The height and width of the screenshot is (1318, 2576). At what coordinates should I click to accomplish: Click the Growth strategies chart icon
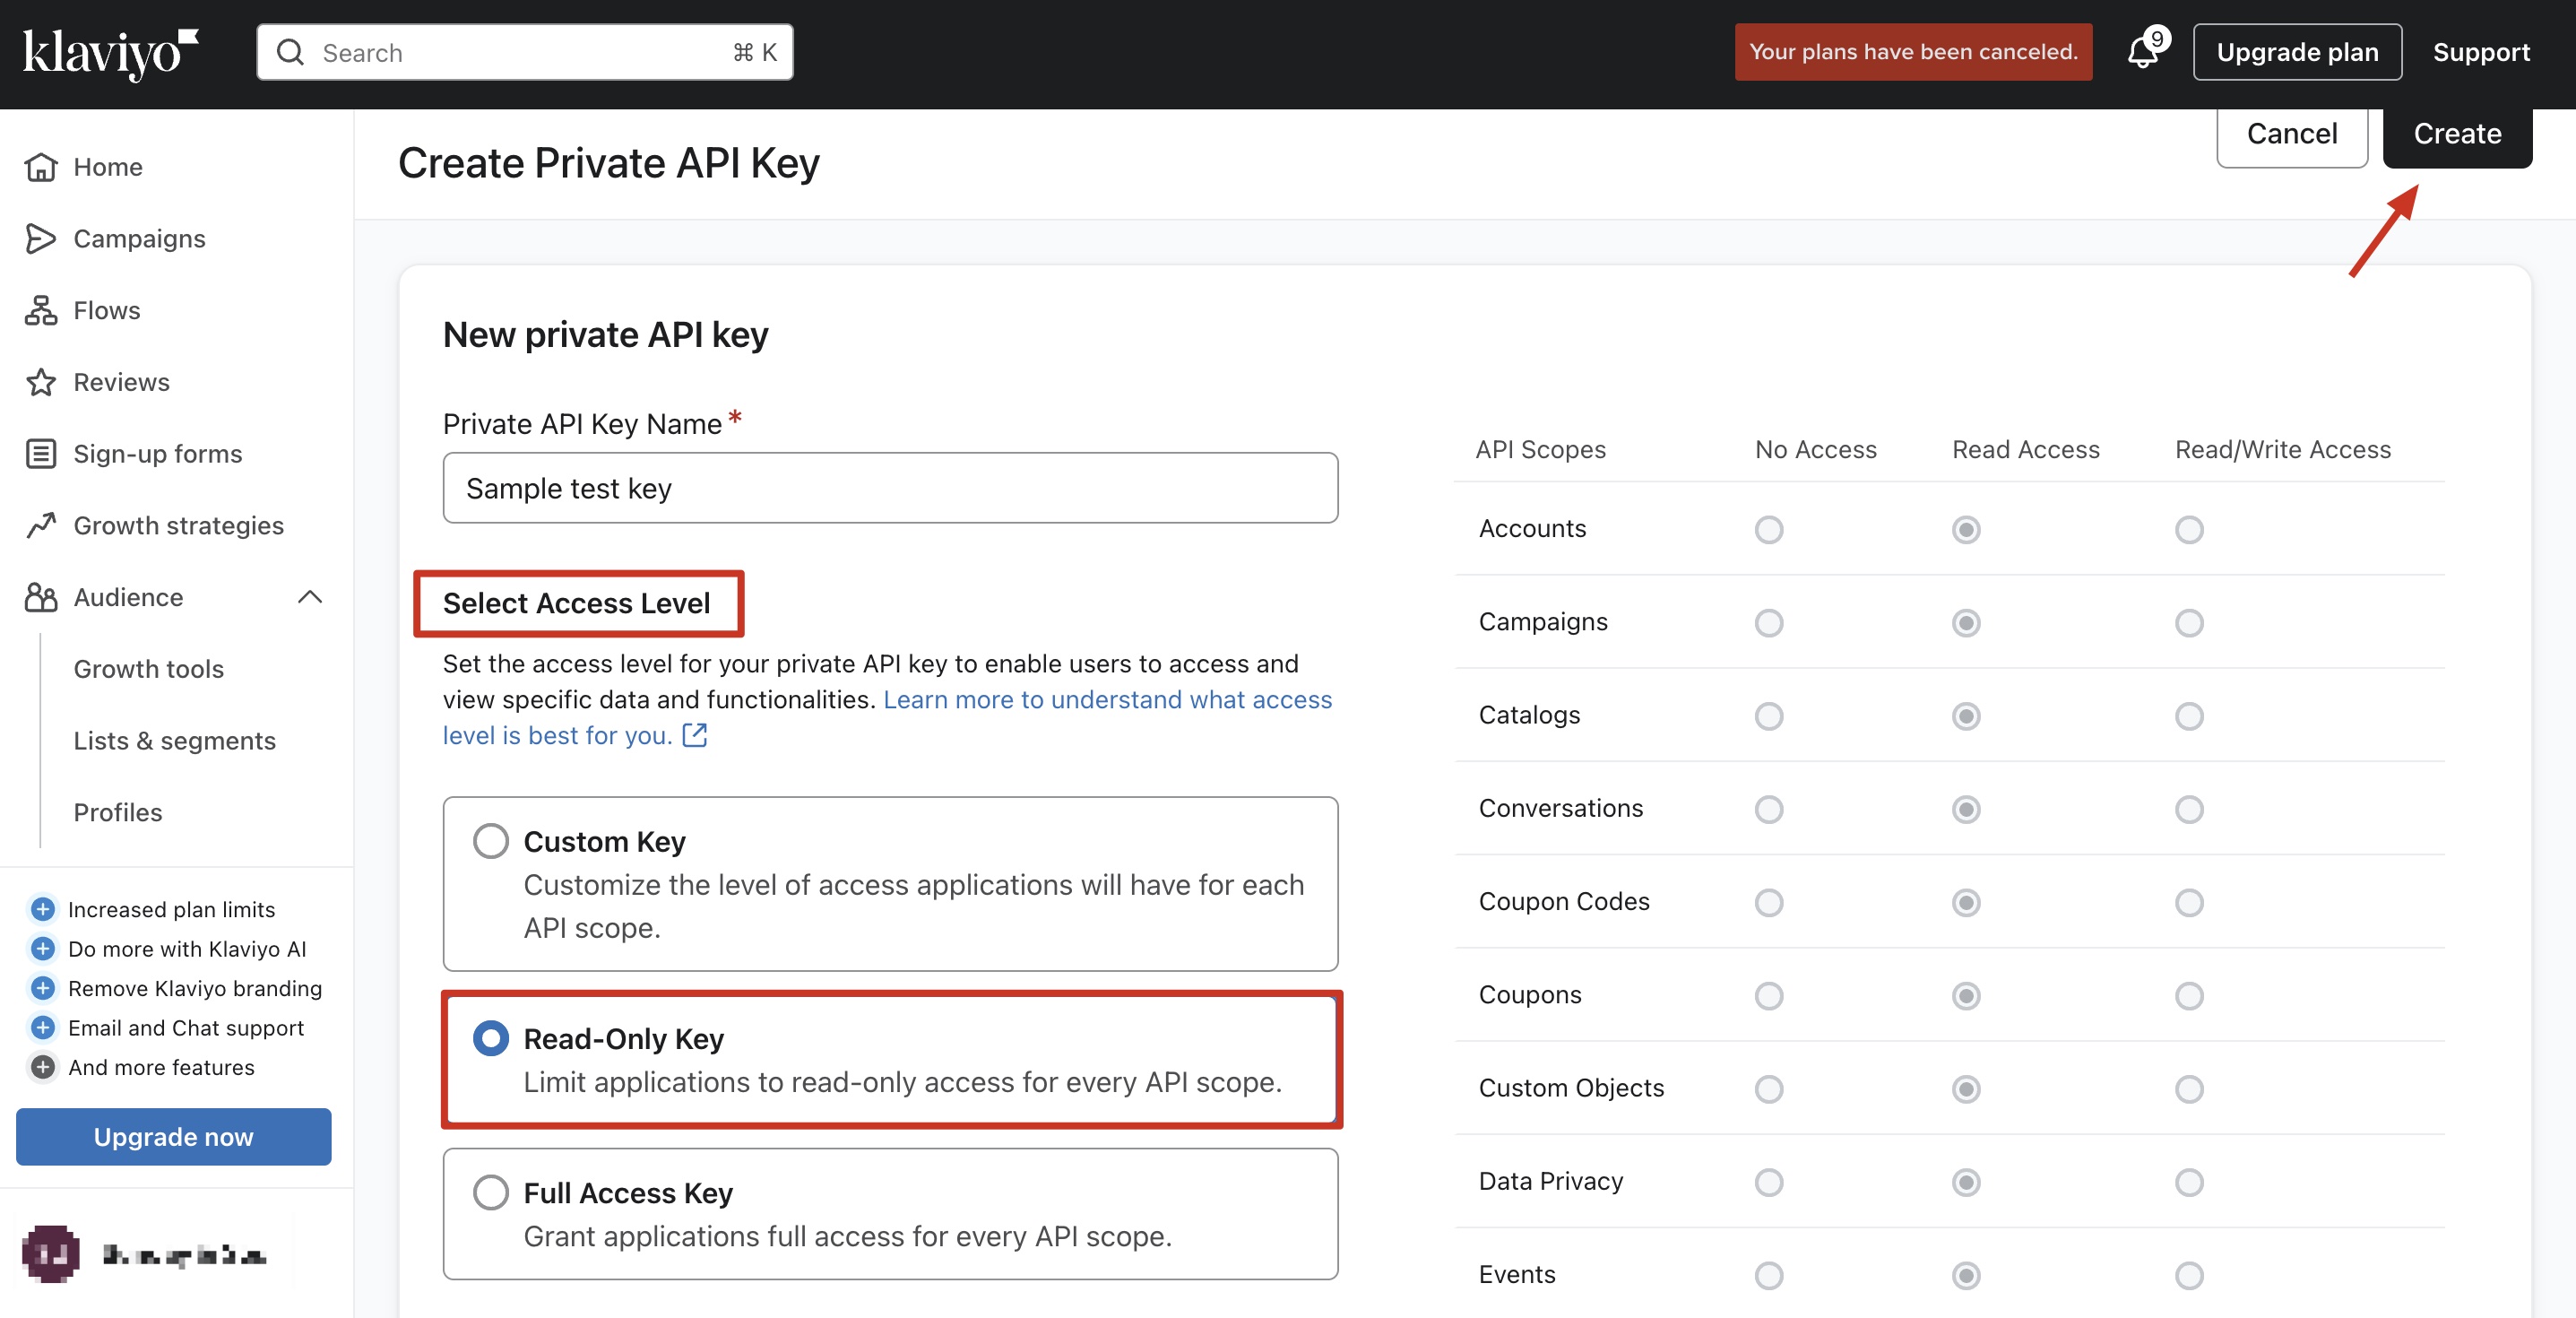[41, 526]
